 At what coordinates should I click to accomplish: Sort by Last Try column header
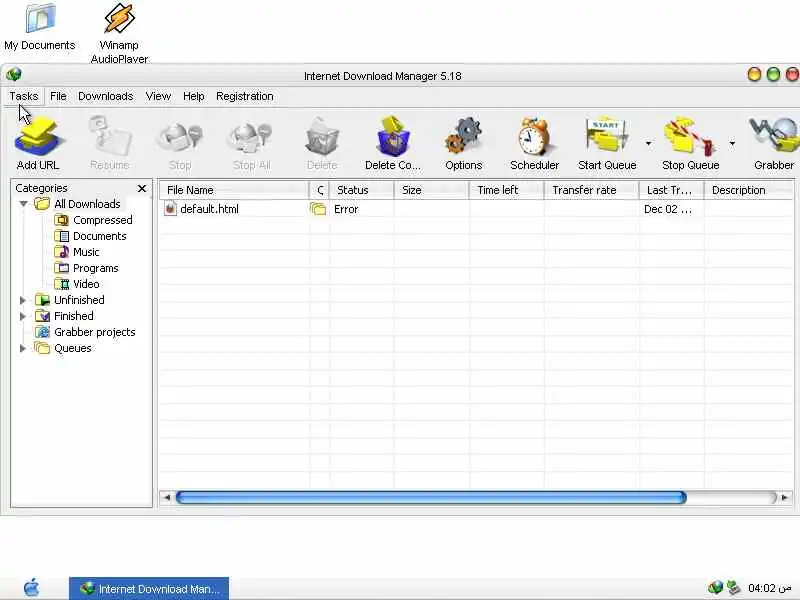coord(671,190)
